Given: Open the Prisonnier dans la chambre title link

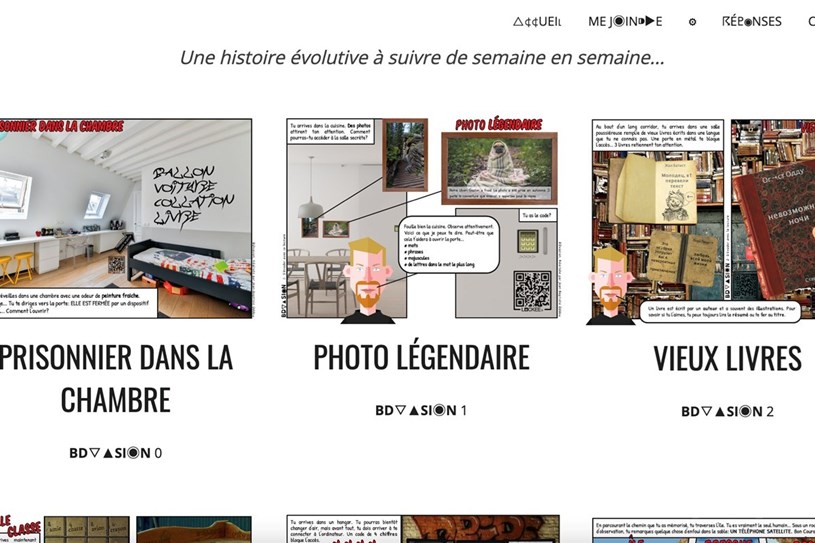Looking at the screenshot, I should [x=115, y=378].
